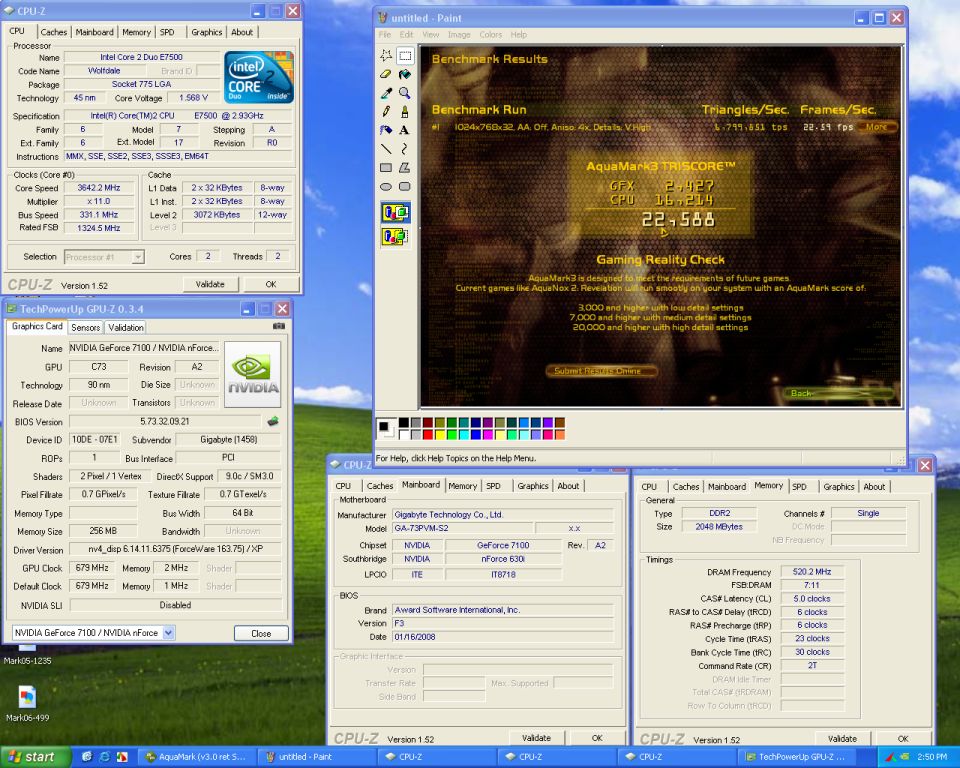Open Caches tab in top-left CPU-Z window
The height and width of the screenshot is (768, 960).
pos(54,32)
